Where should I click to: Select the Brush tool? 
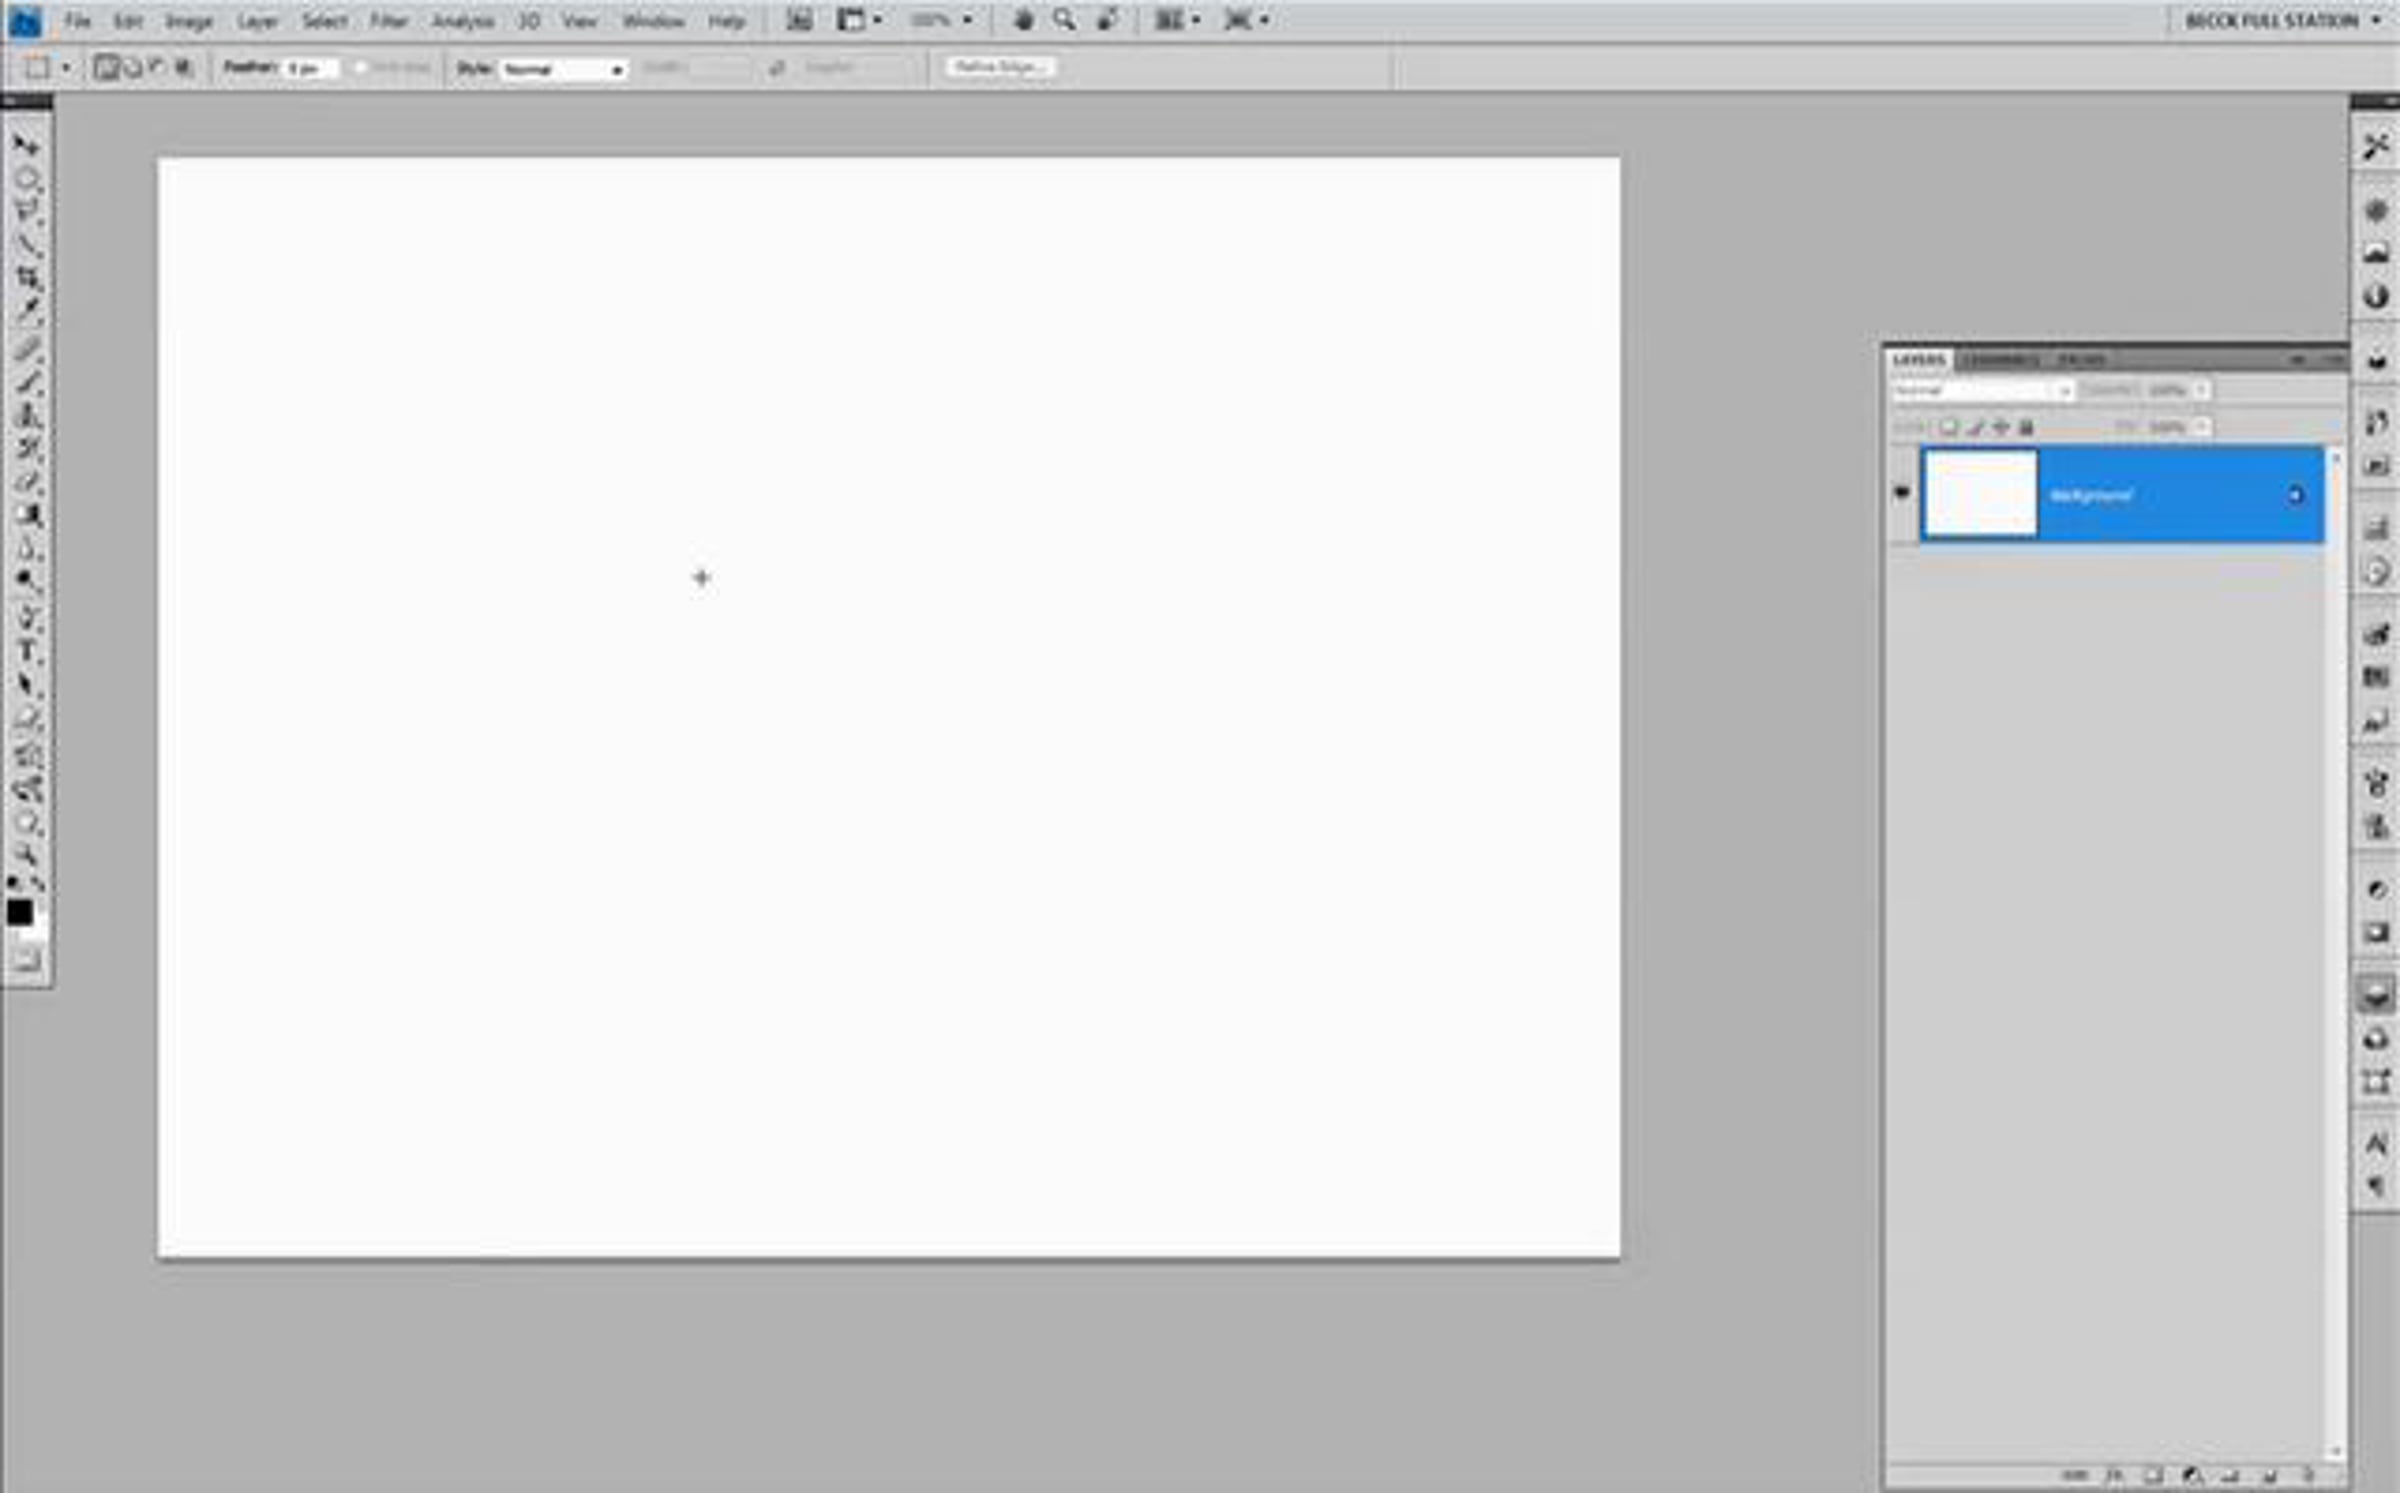click(x=28, y=381)
